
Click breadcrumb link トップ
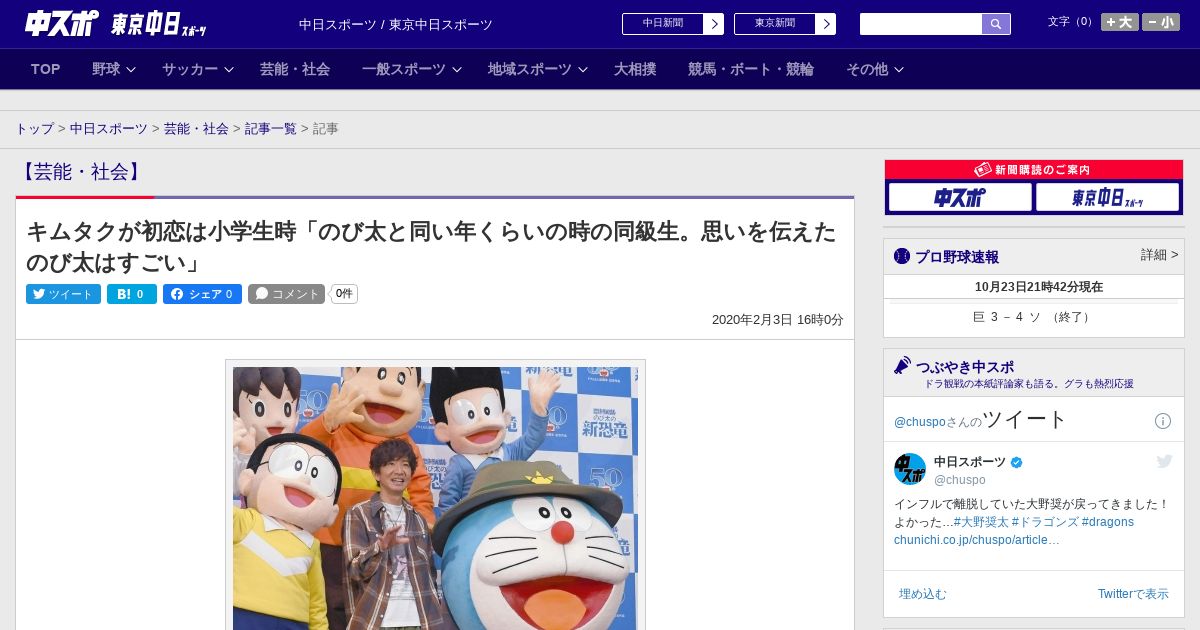(x=34, y=129)
